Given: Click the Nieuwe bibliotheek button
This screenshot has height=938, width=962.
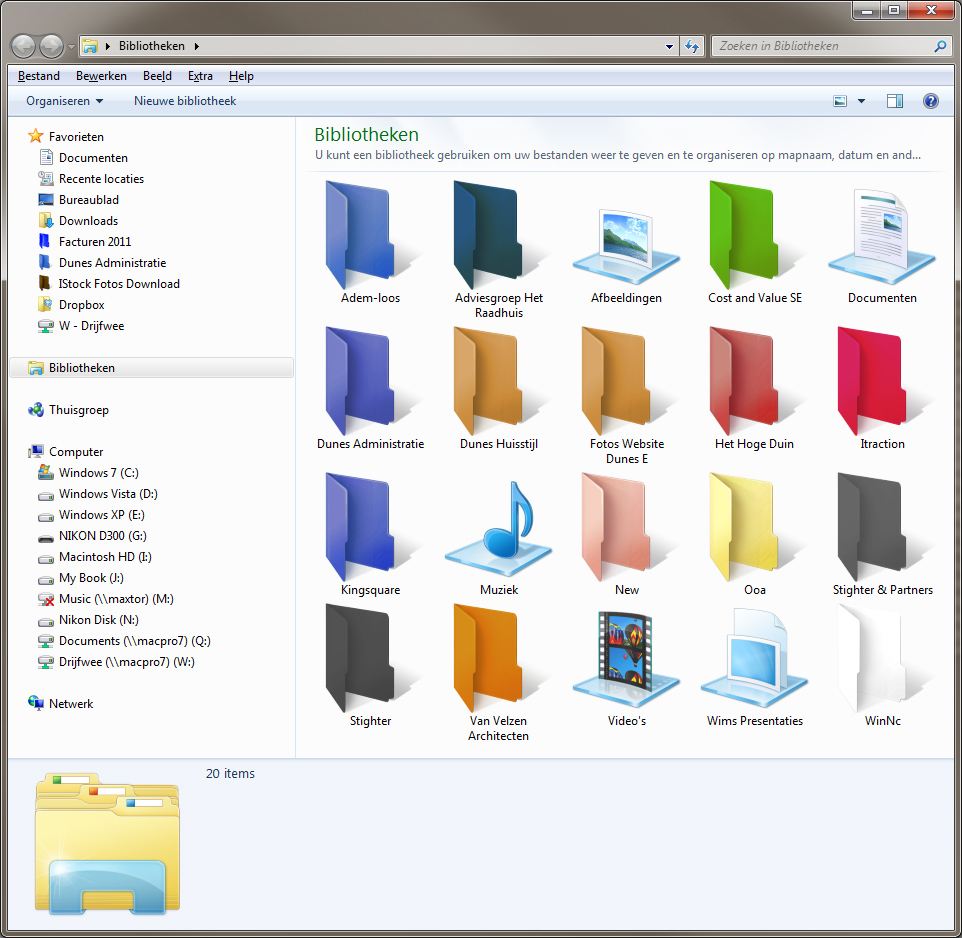Looking at the screenshot, I should (x=184, y=100).
